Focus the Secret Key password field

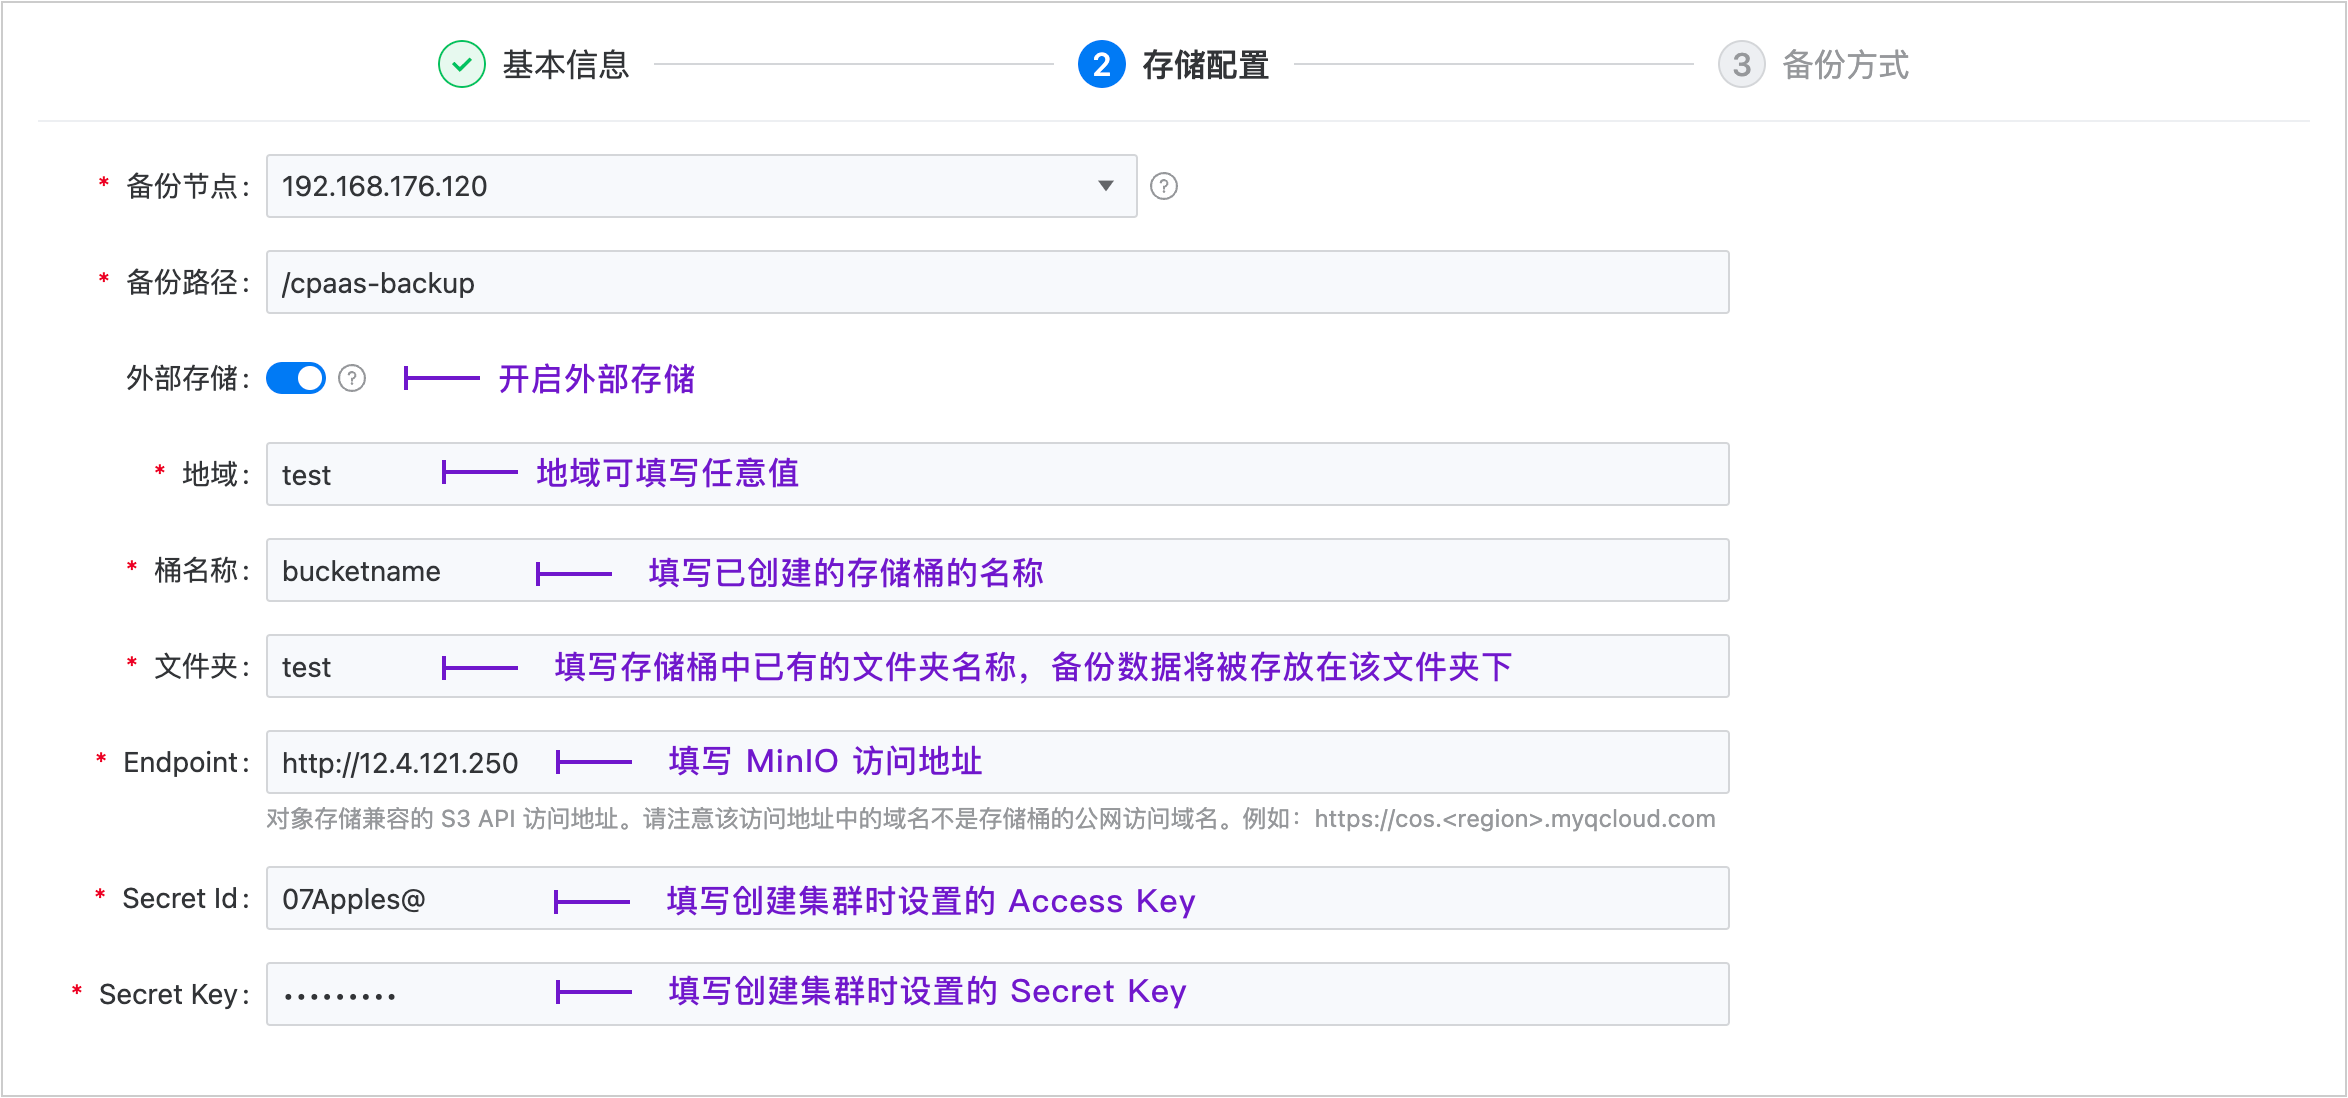coord(1400,994)
